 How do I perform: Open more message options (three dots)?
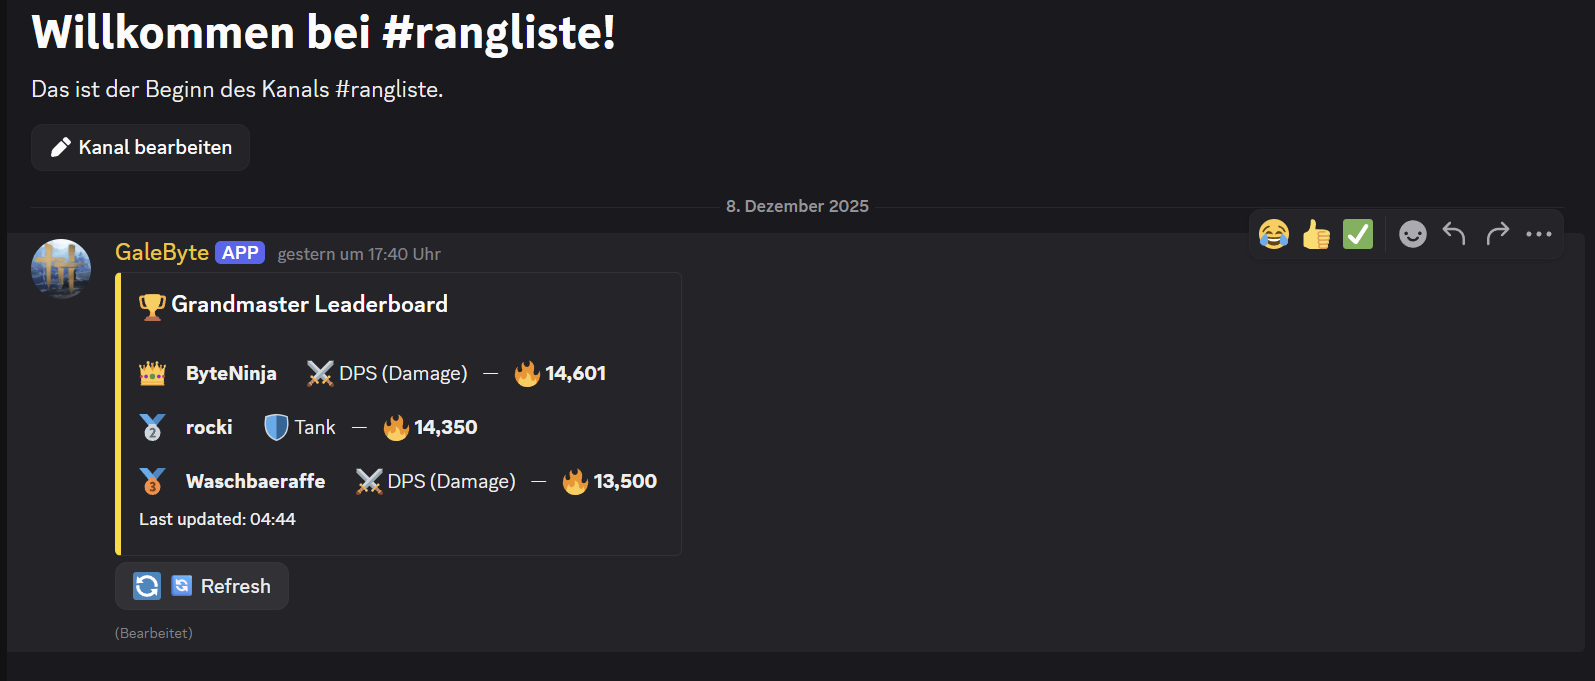[x=1539, y=234]
